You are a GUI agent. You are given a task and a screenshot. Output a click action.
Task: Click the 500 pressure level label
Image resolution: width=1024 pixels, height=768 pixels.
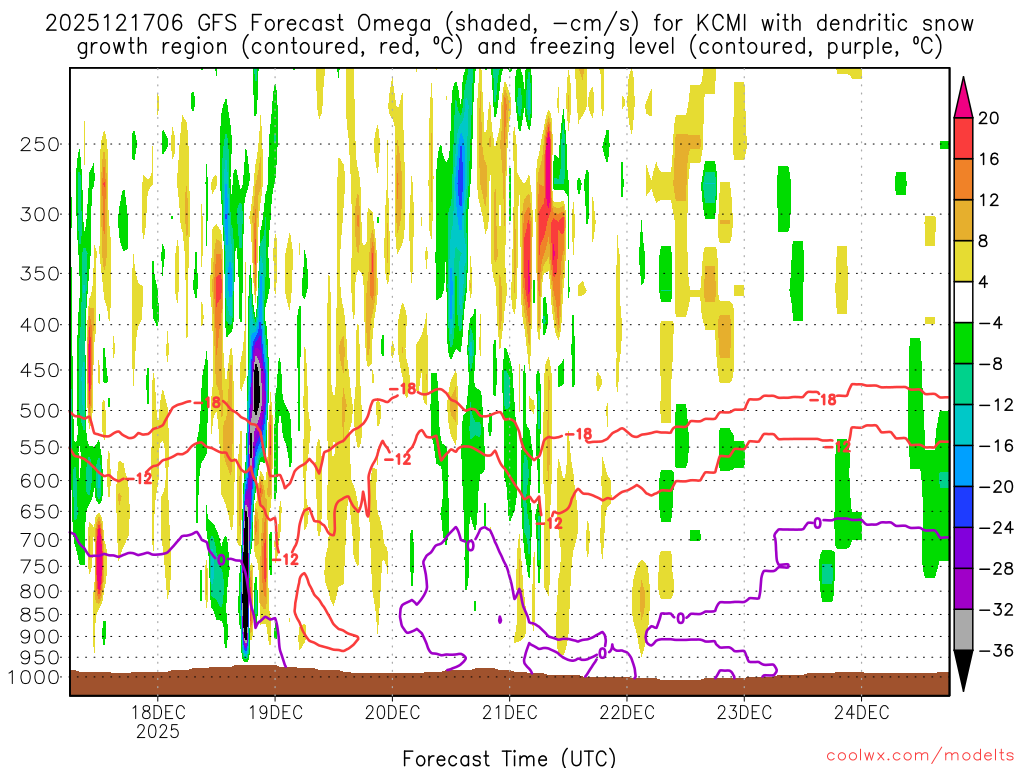[x=40, y=411]
